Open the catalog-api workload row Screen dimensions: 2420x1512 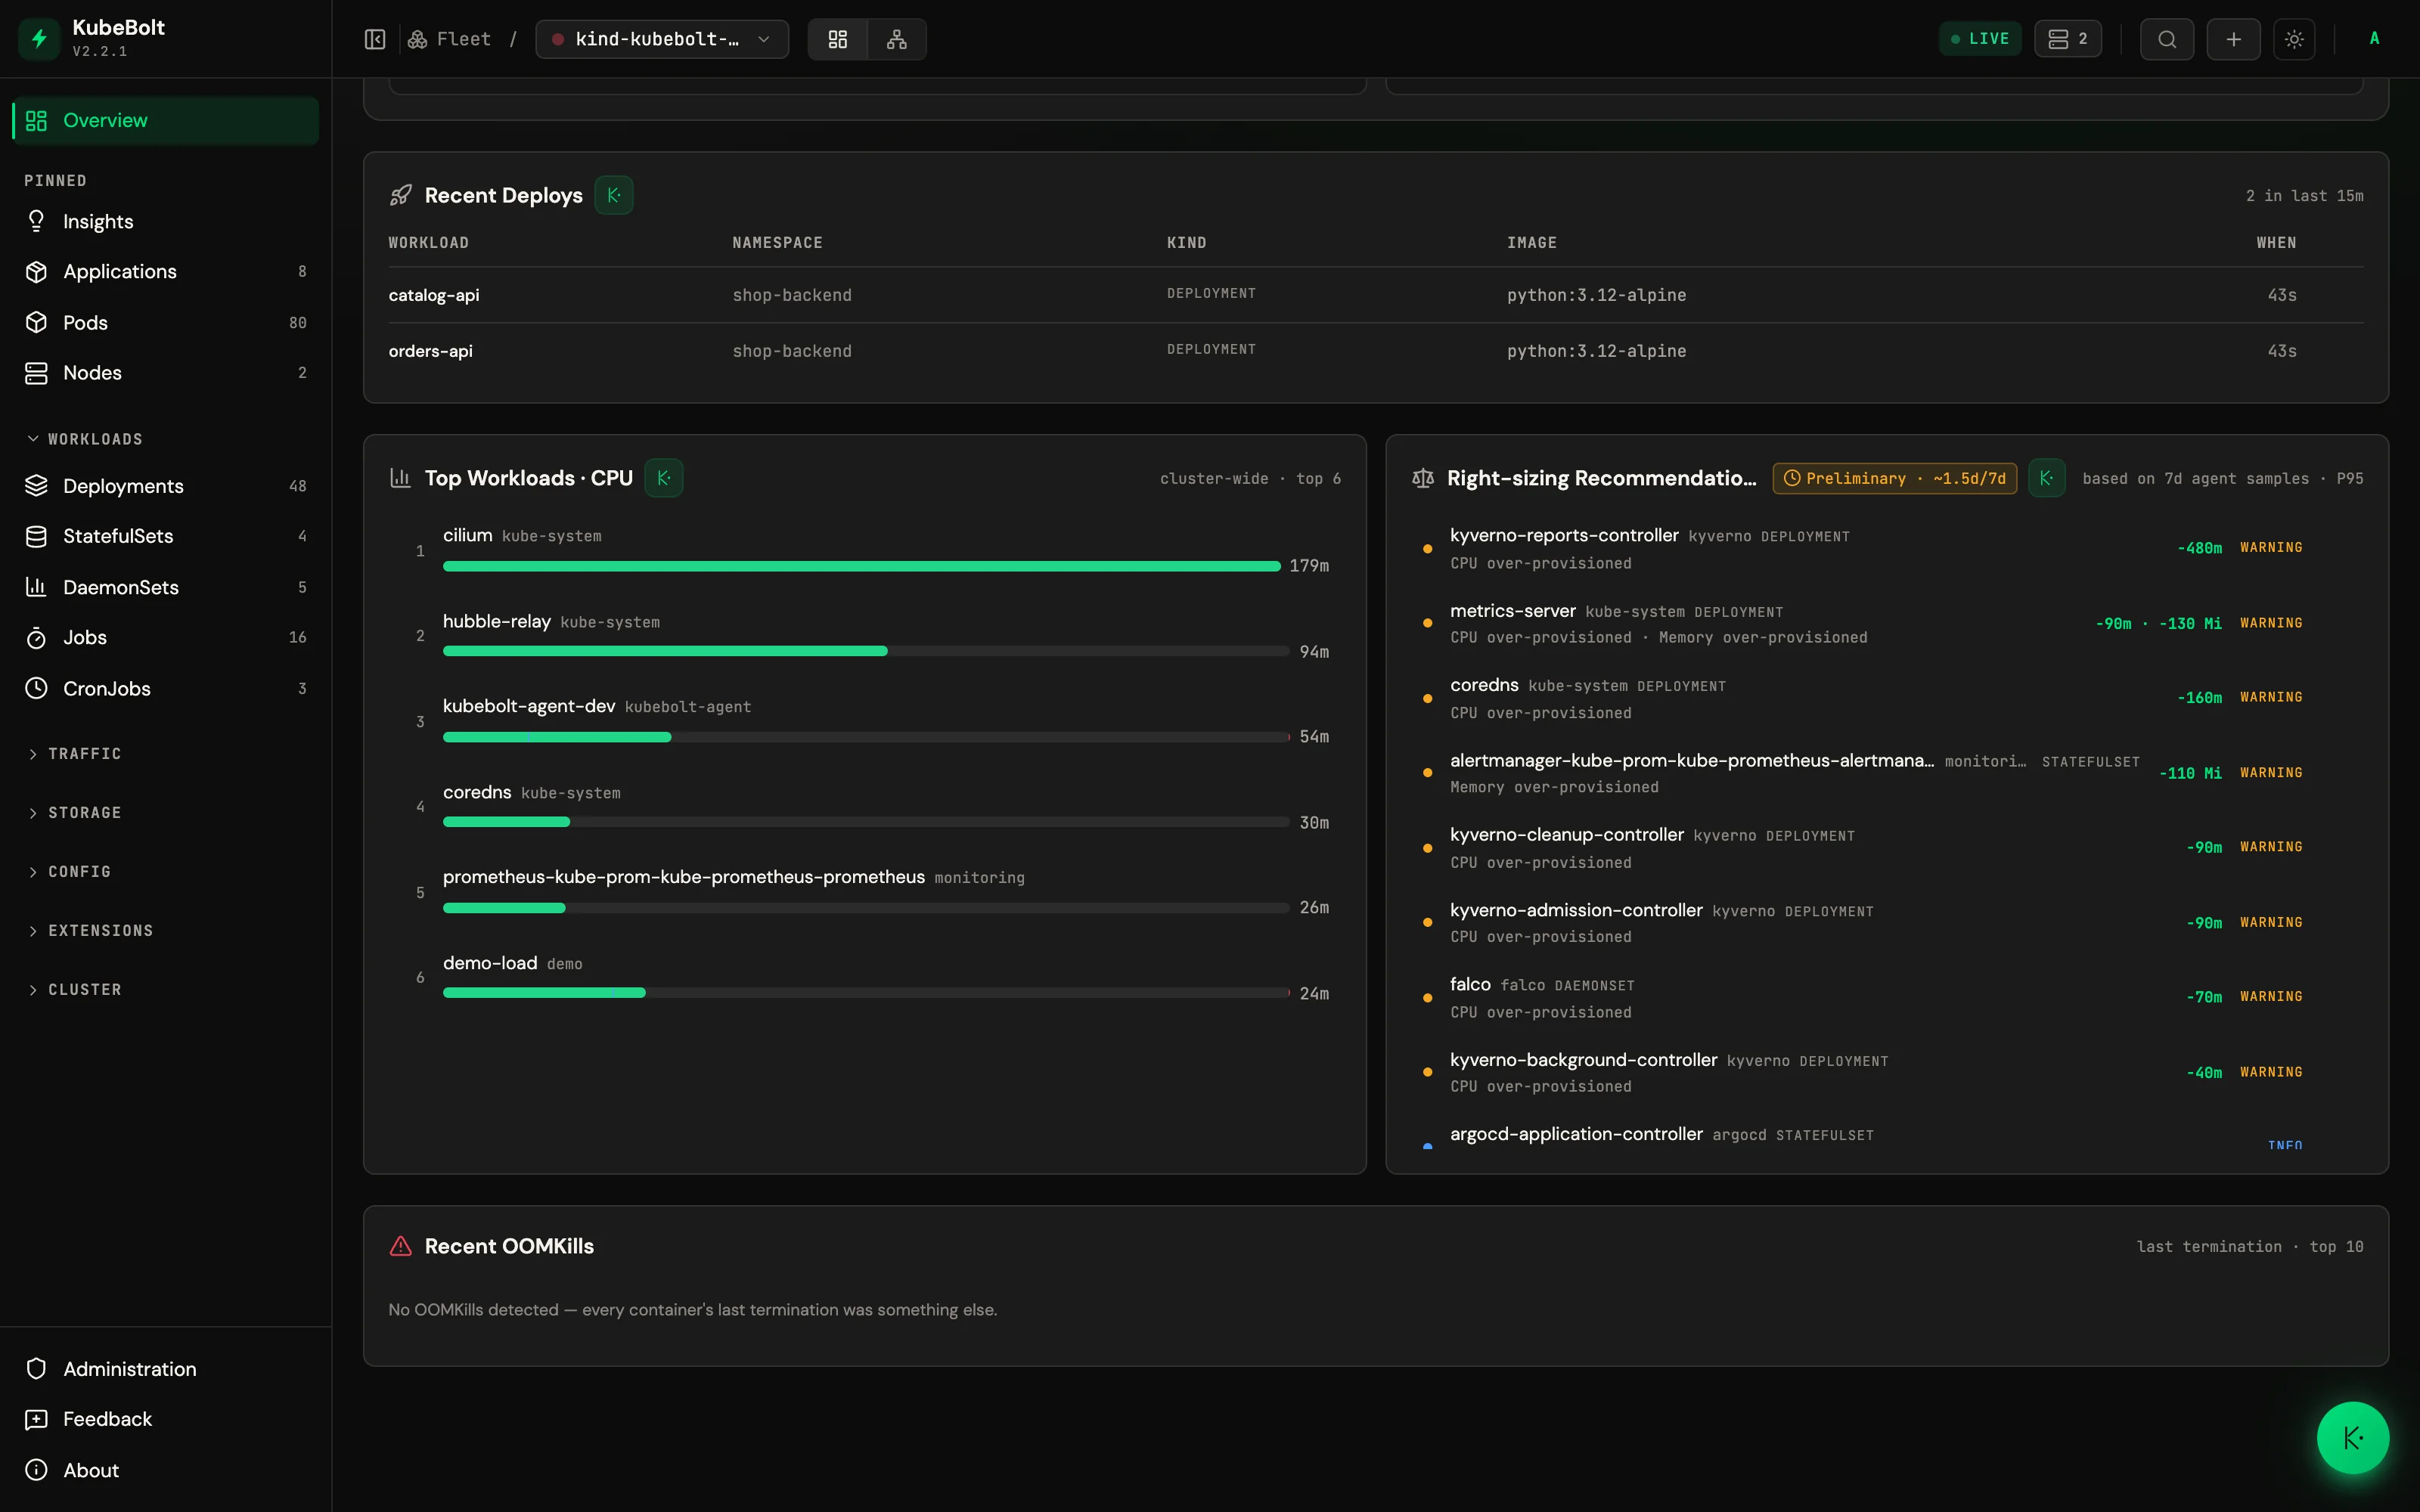1375,295
